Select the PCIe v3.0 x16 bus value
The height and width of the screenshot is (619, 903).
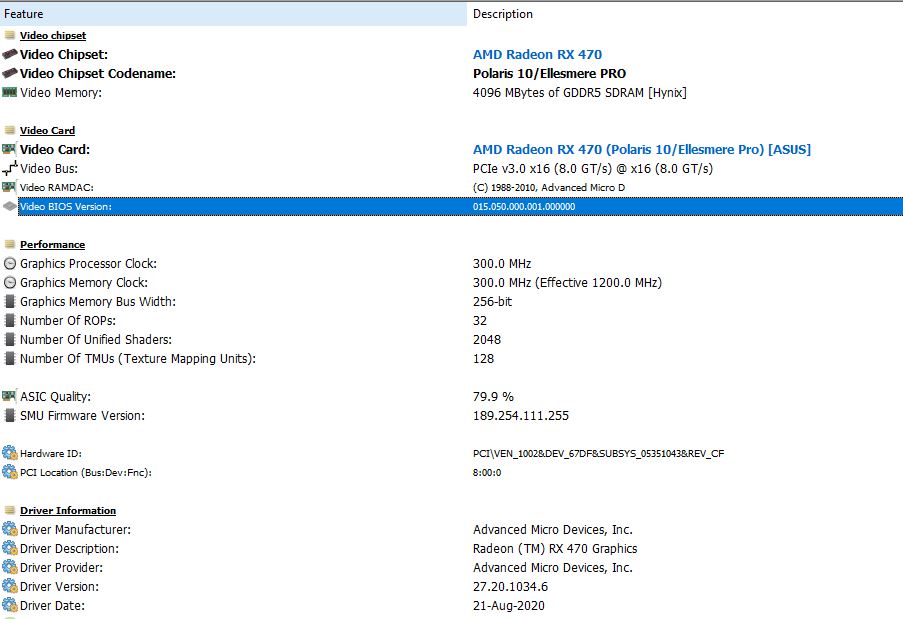tap(593, 169)
